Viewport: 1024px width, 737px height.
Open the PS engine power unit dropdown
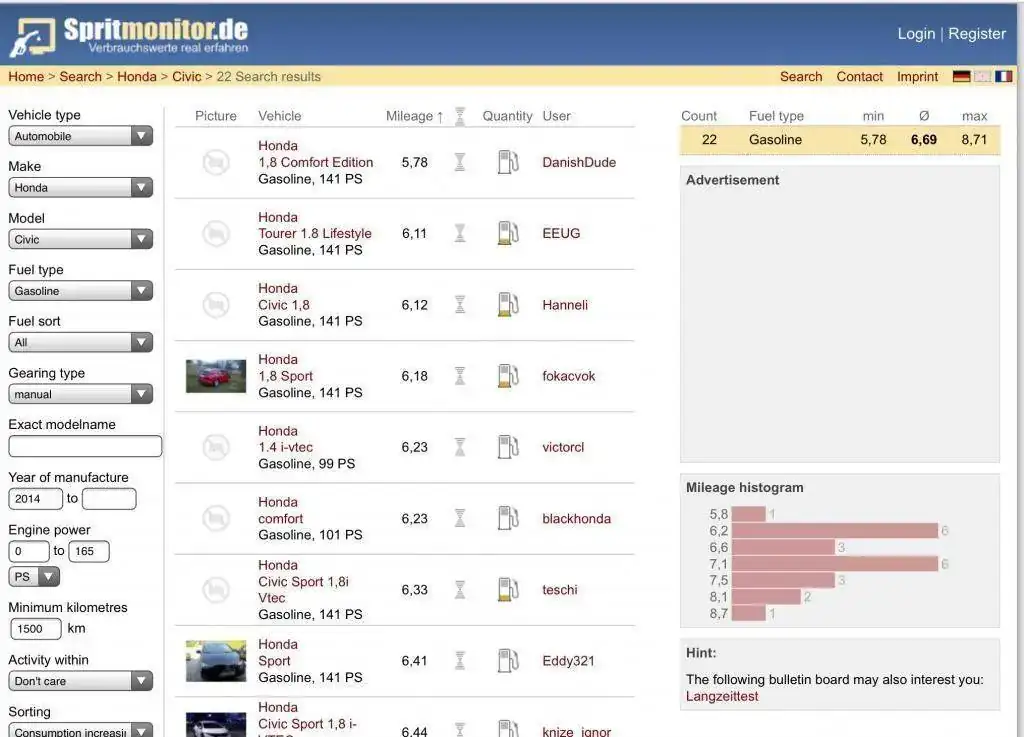[34, 577]
